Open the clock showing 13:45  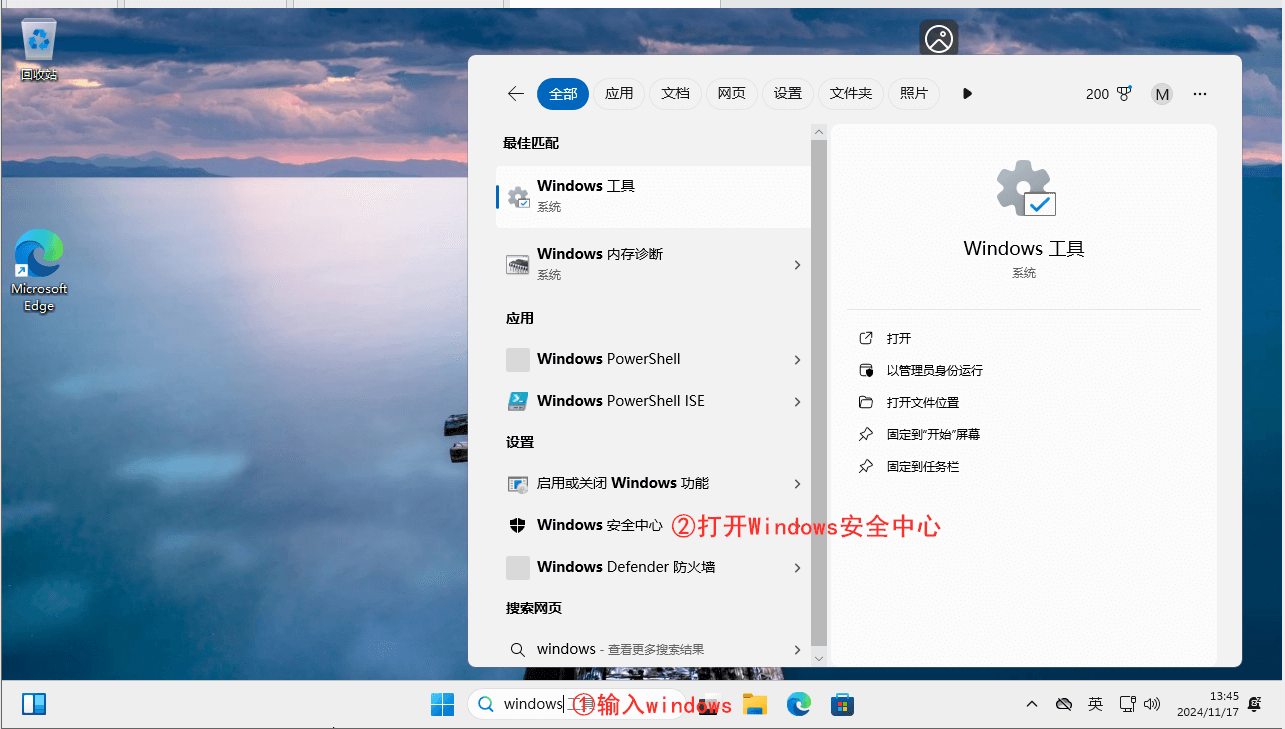(1210, 704)
